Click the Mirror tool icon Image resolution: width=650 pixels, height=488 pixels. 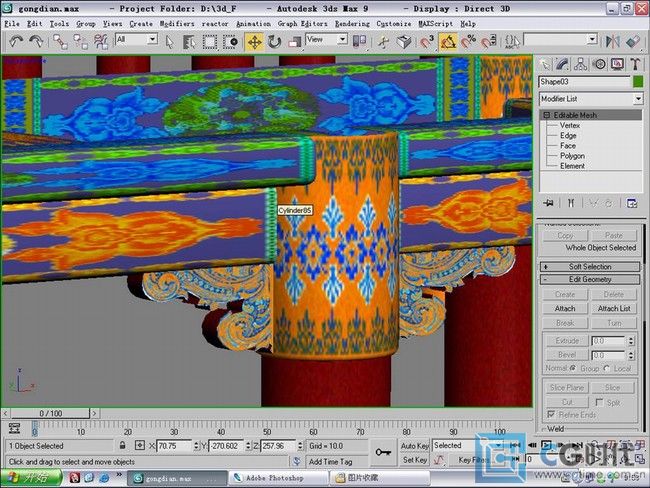[613, 42]
